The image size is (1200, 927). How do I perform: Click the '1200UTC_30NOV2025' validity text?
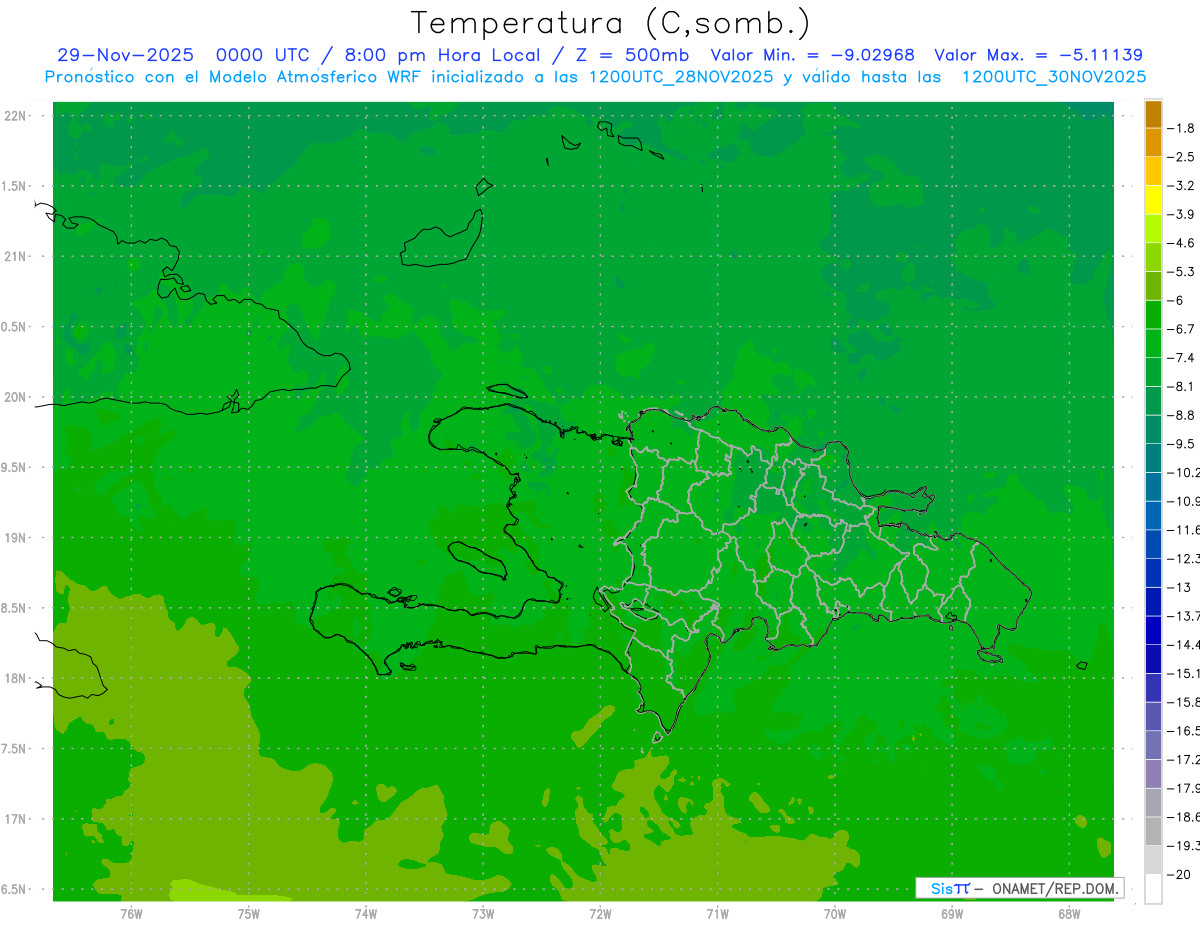(x=1053, y=77)
